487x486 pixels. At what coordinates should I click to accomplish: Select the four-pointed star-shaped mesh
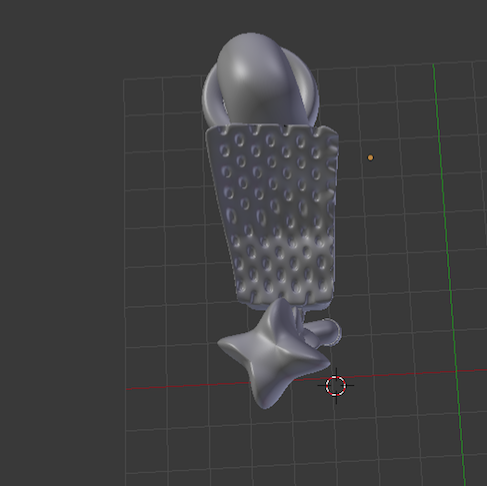click(x=274, y=354)
